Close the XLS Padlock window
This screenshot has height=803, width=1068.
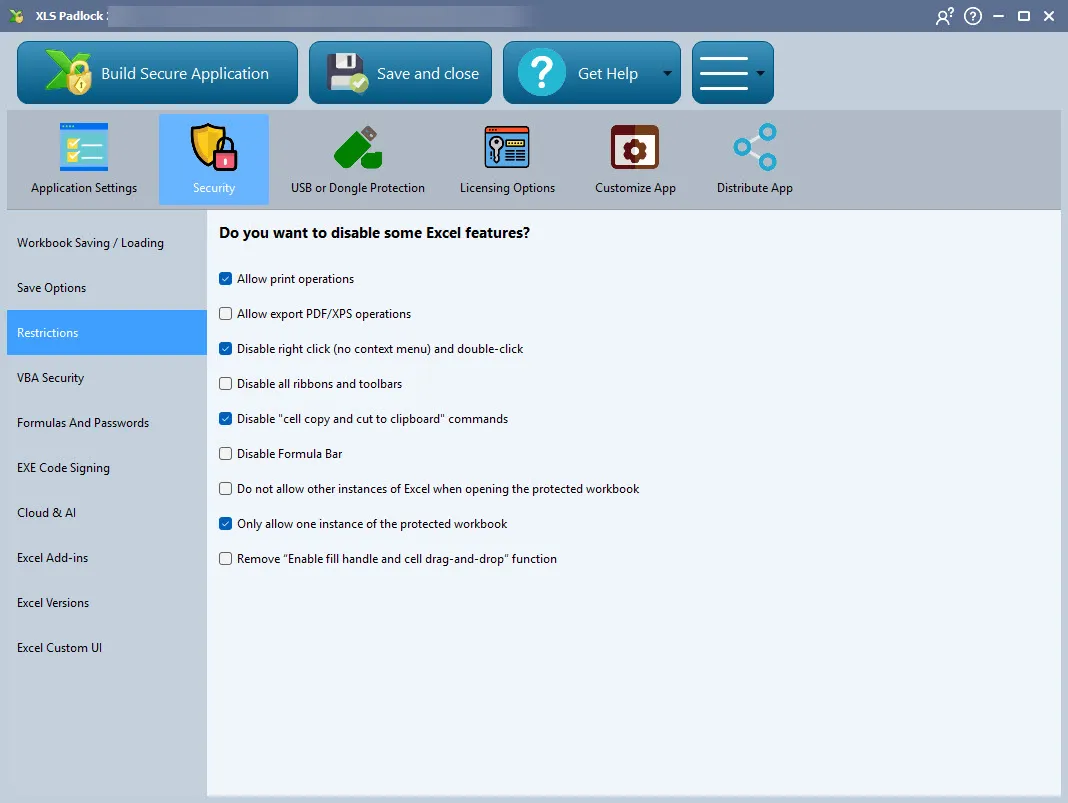click(x=1049, y=16)
